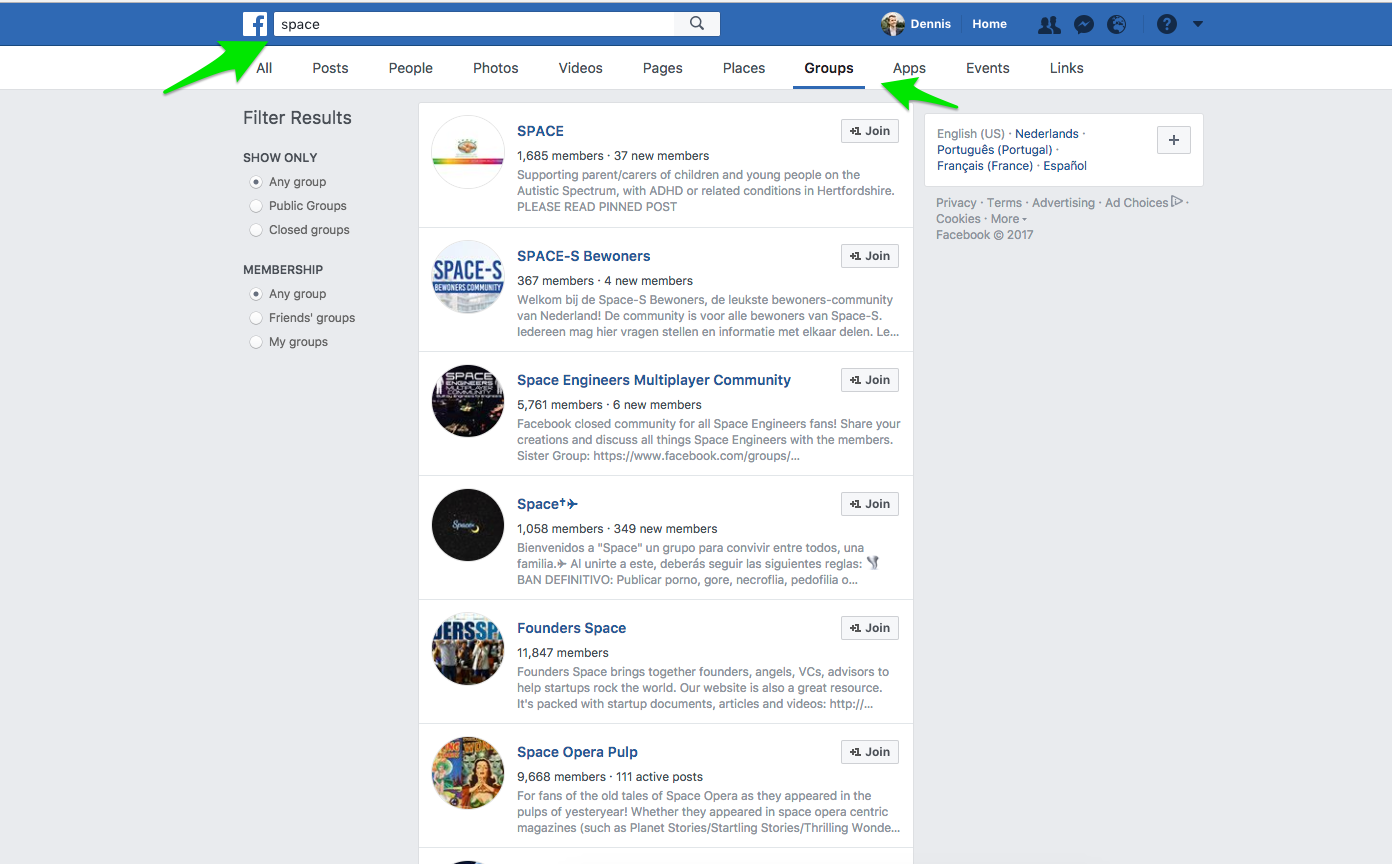
Task: Open the friend requests icon
Action: pos(1049,25)
